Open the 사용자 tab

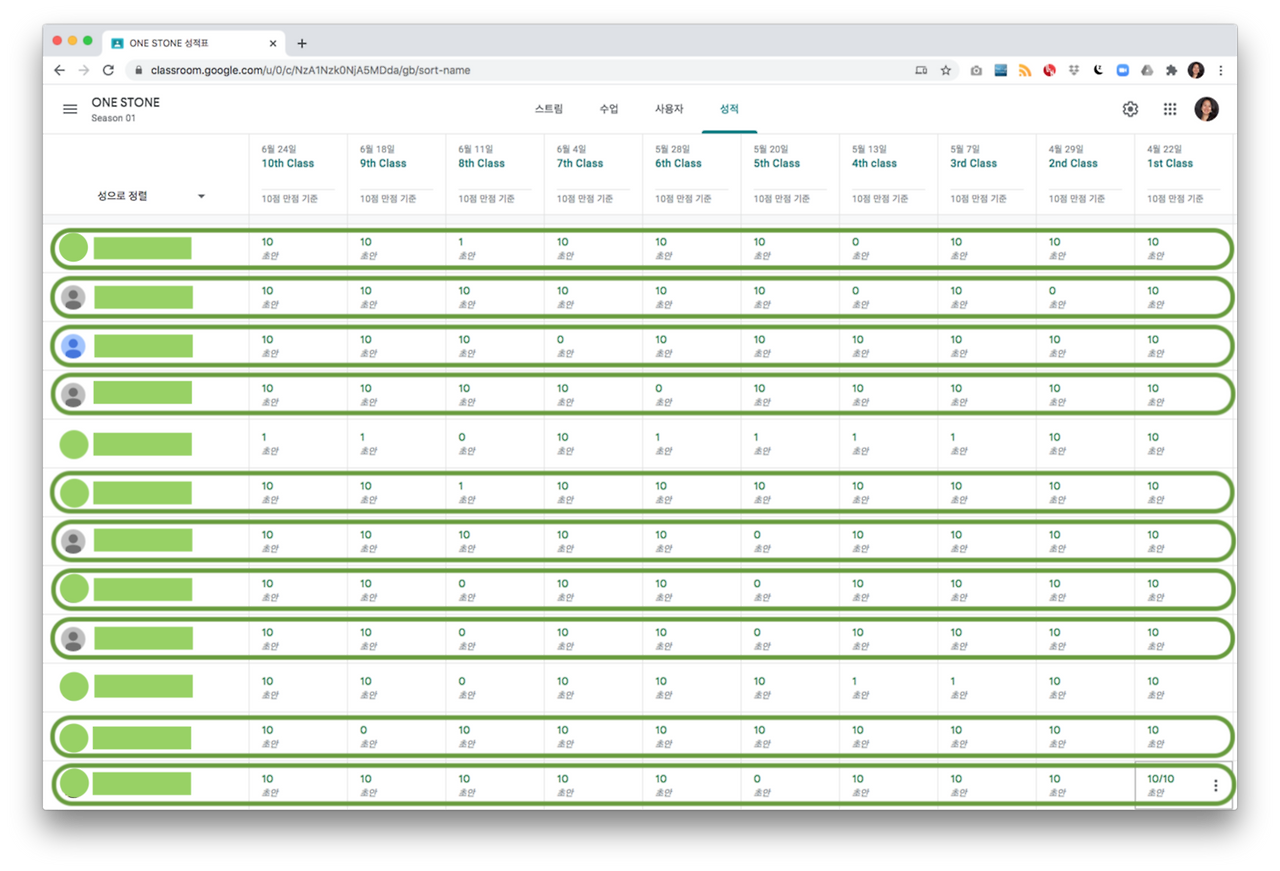669,109
